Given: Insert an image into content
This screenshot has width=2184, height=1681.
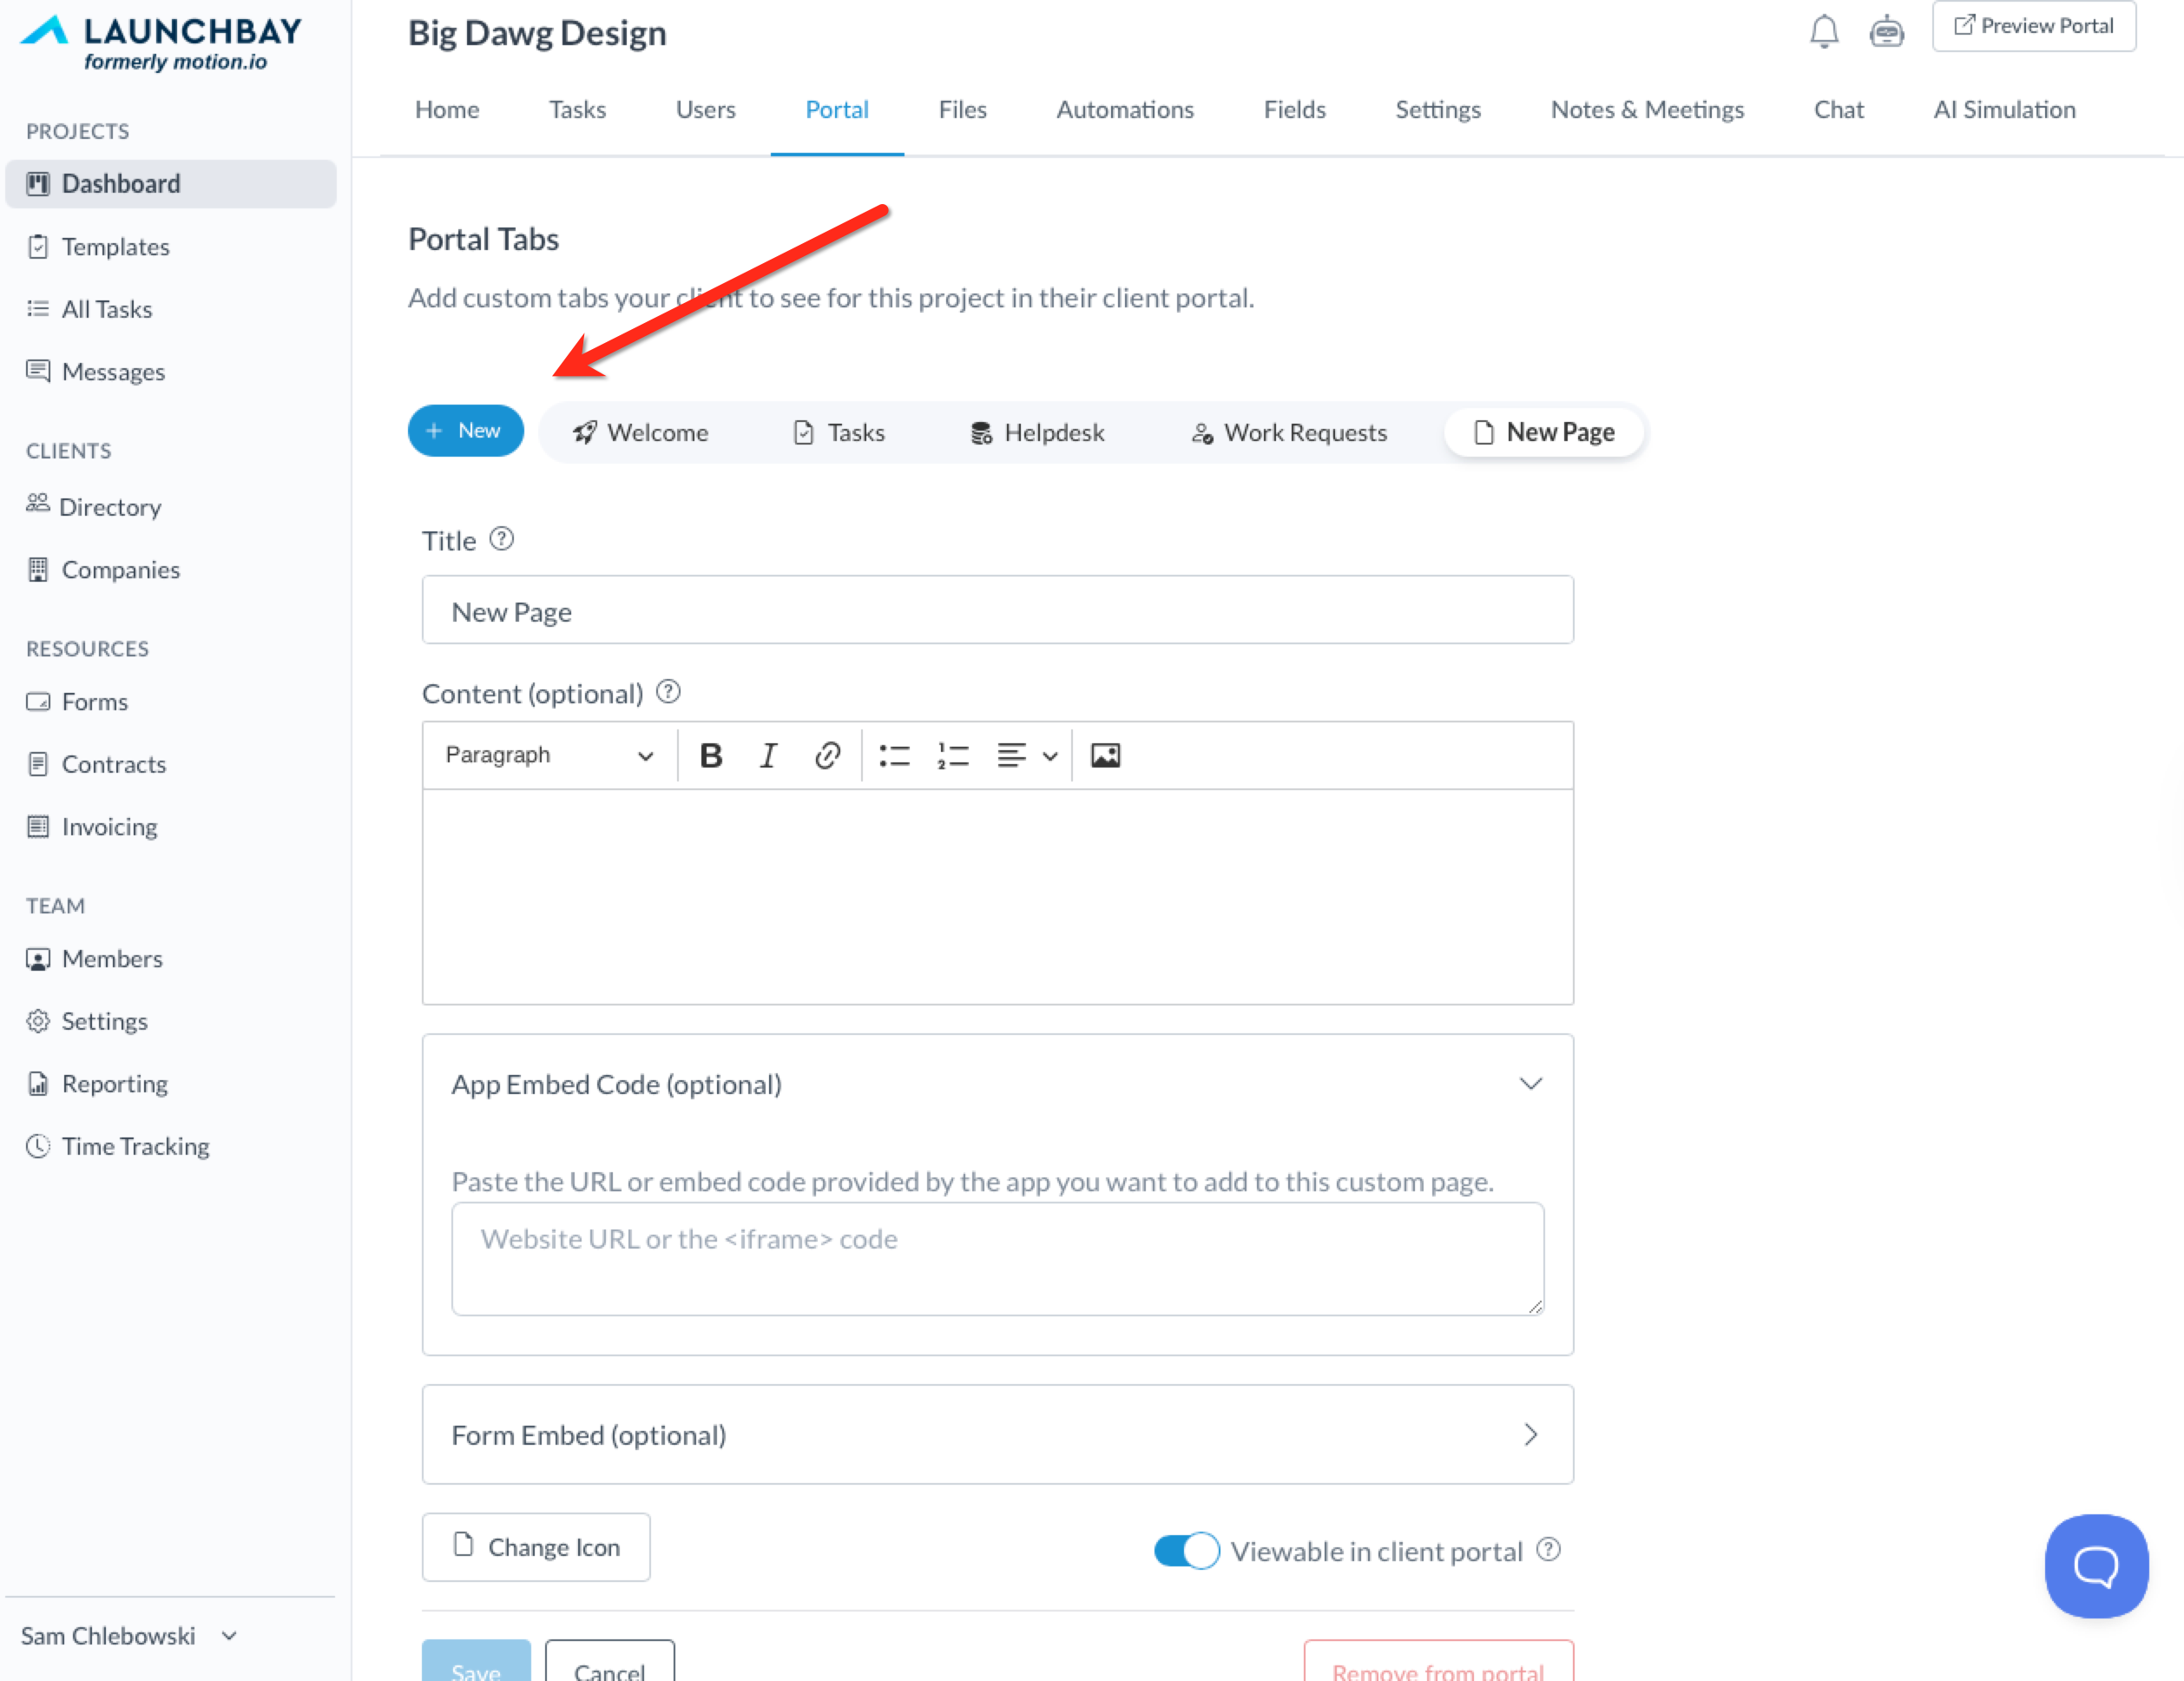Looking at the screenshot, I should click(x=1105, y=756).
